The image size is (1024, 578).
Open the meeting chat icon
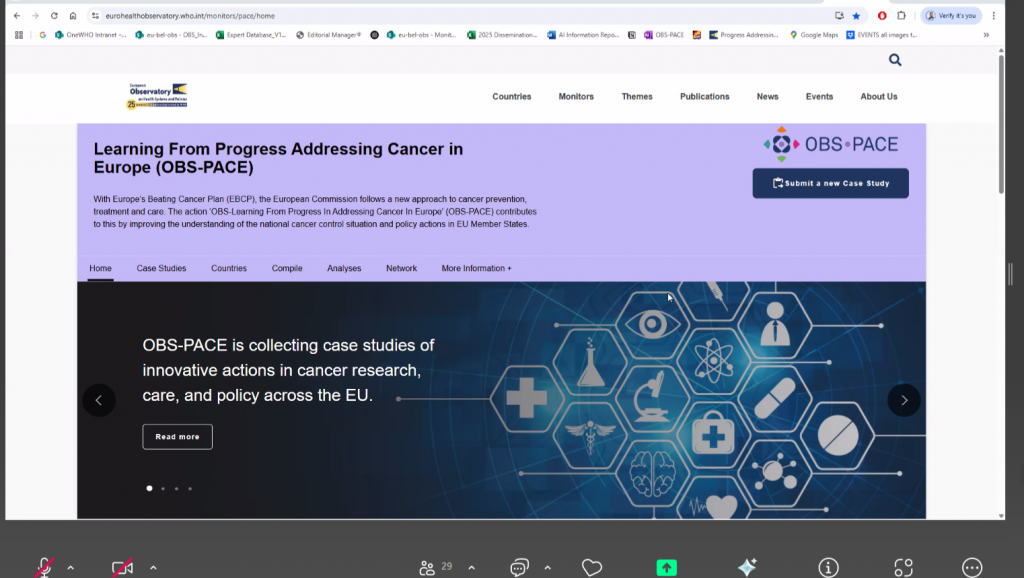[x=519, y=567]
